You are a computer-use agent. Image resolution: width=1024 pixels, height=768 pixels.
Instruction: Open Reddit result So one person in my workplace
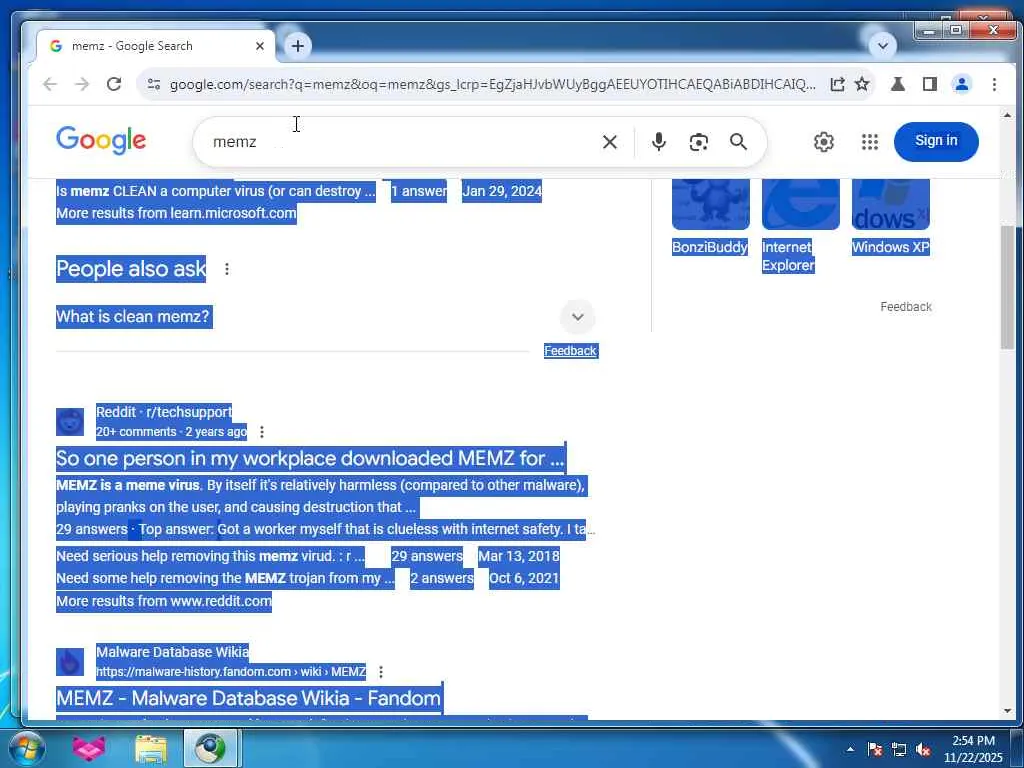pos(310,458)
